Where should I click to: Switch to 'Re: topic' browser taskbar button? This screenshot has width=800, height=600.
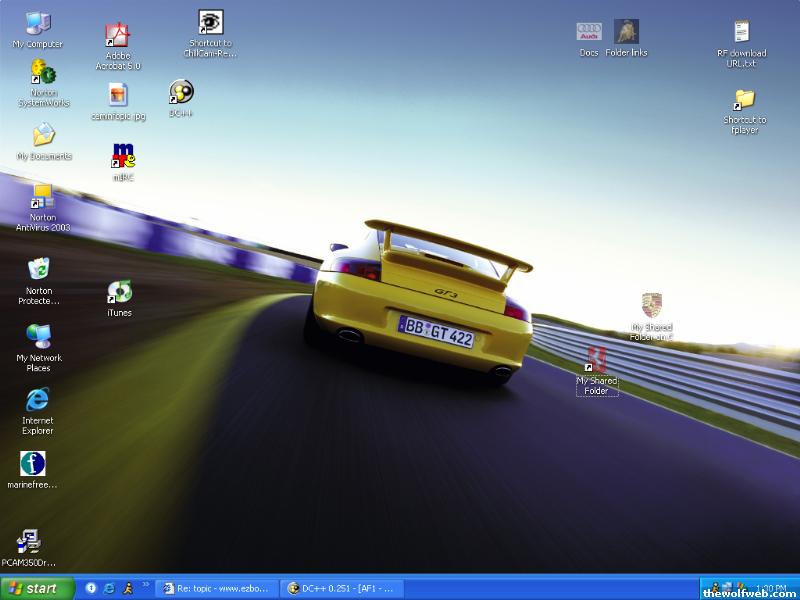[215, 588]
